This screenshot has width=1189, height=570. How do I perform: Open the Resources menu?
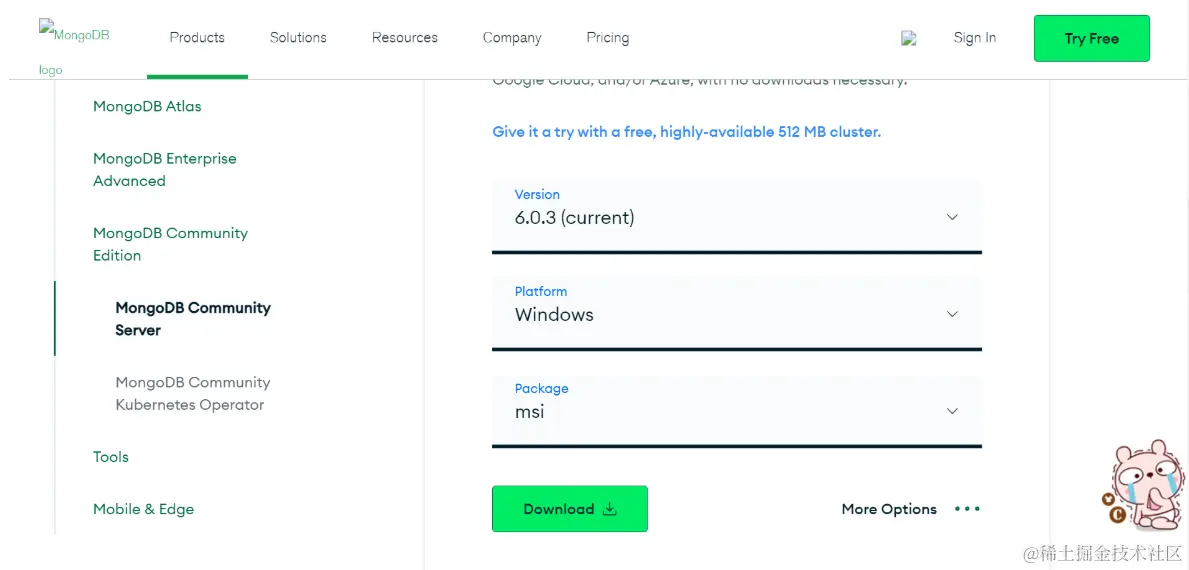405,38
